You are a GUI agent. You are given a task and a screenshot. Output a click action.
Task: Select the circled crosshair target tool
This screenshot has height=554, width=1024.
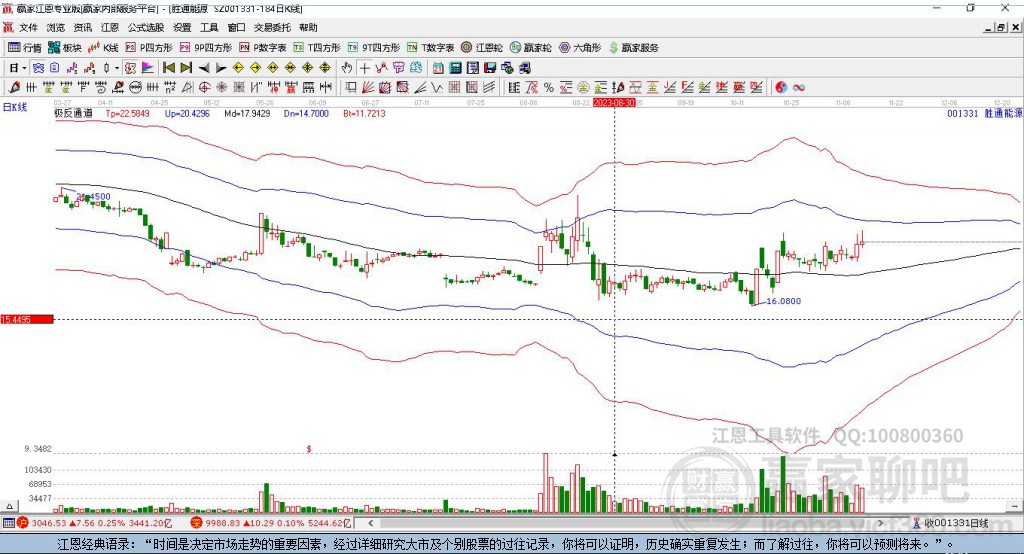(x=204, y=88)
